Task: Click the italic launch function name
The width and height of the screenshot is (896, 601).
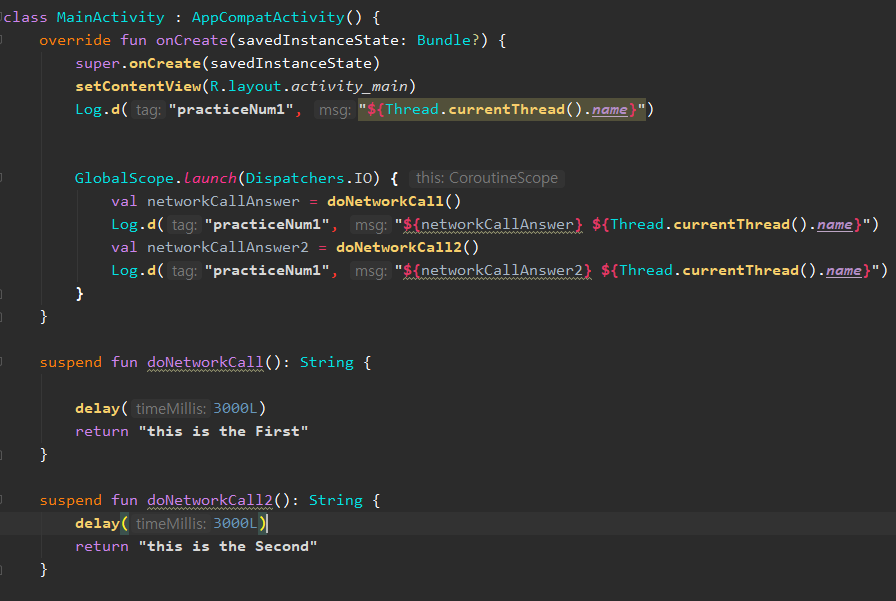Action: pyautogui.click(x=210, y=178)
